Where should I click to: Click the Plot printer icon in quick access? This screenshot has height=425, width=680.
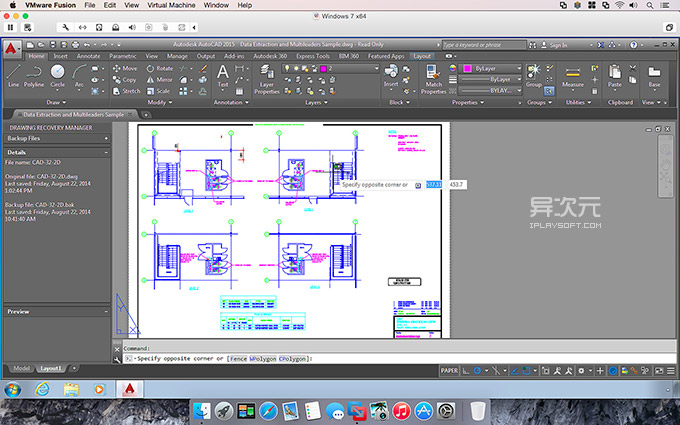[75, 45]
